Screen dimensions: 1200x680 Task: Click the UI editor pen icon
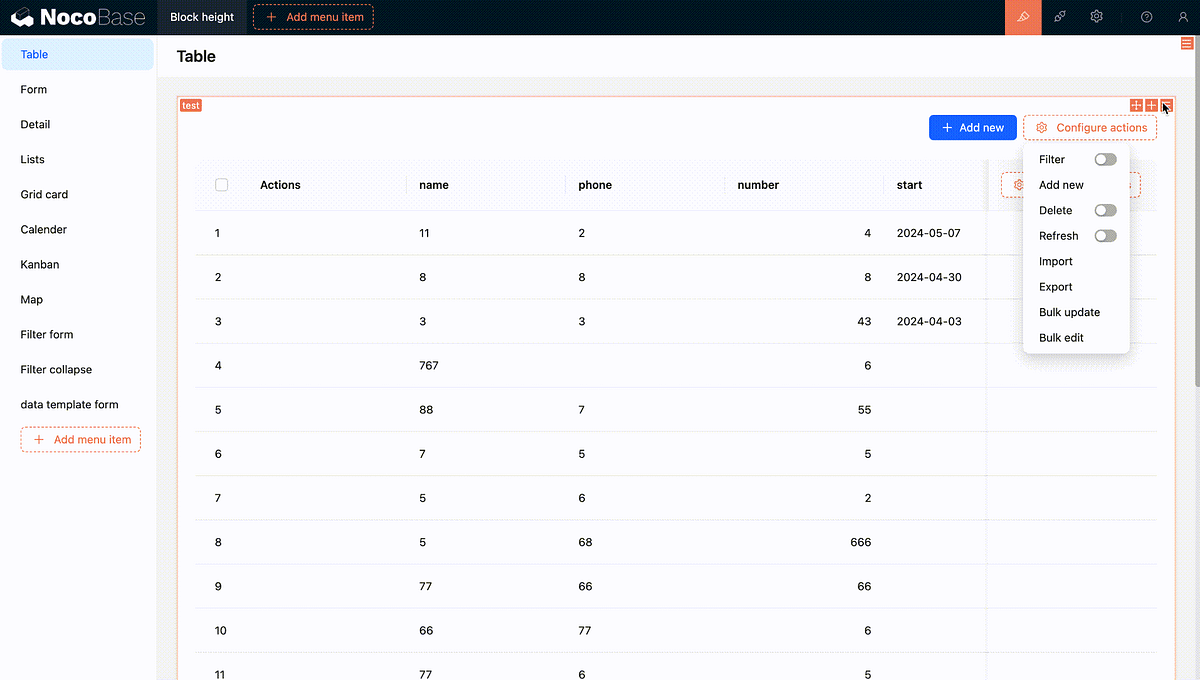click(x=1023, y=17)
